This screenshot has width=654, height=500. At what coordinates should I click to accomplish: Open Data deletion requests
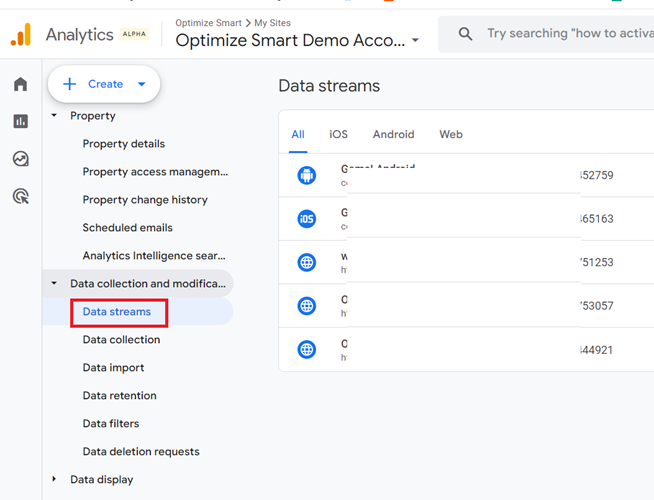(x=141, y=451)
